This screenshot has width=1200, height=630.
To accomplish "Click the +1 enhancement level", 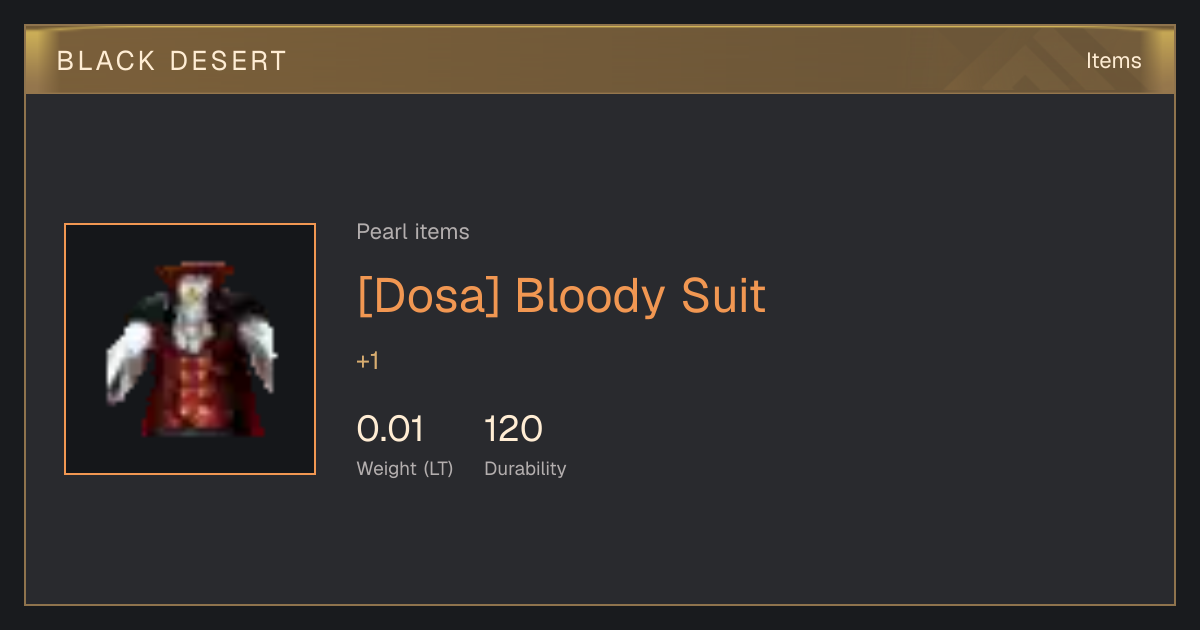I will (368, 361).
